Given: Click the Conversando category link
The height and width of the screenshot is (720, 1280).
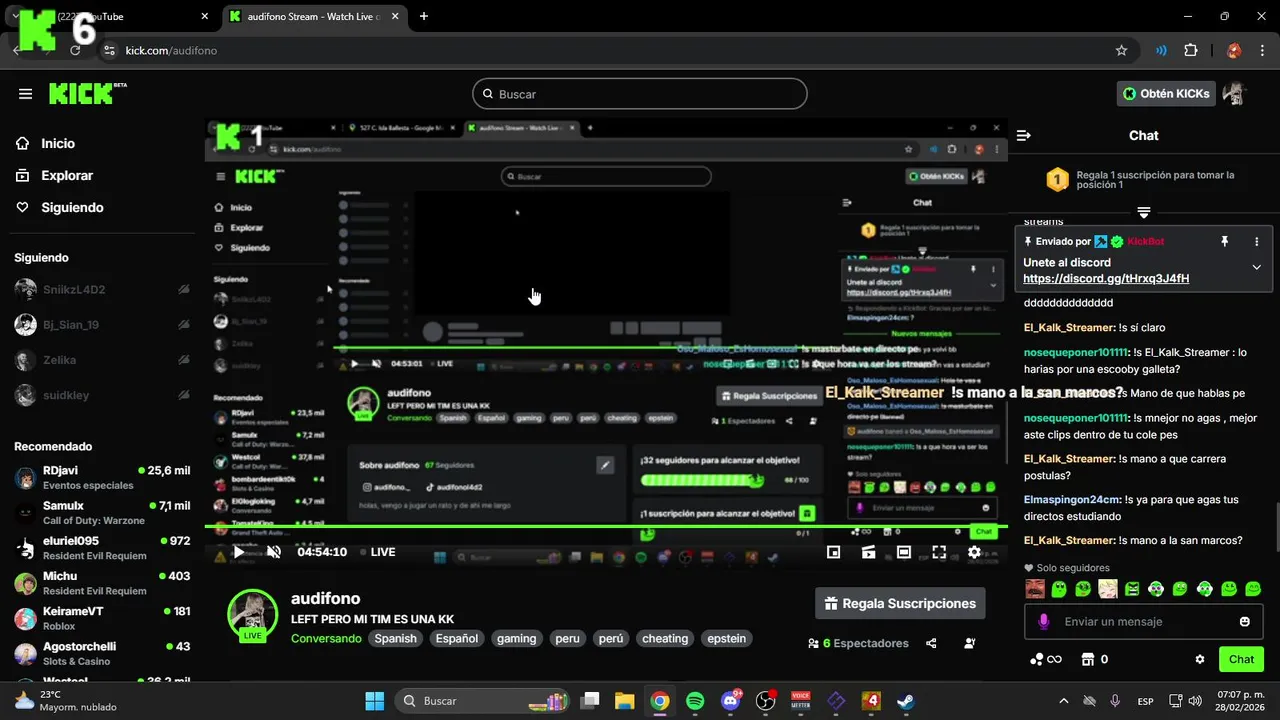Looking at the screenshot, I should tap(326, 638).
